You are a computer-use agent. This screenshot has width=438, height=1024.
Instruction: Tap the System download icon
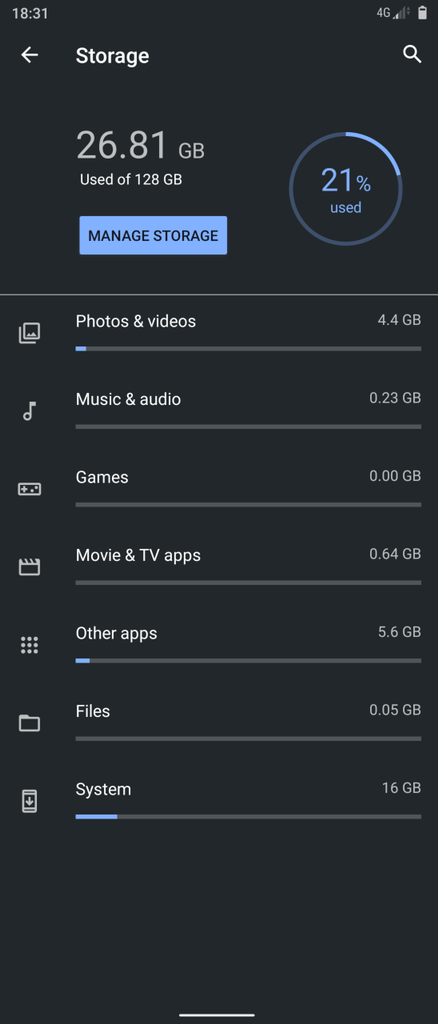[29, 801]
